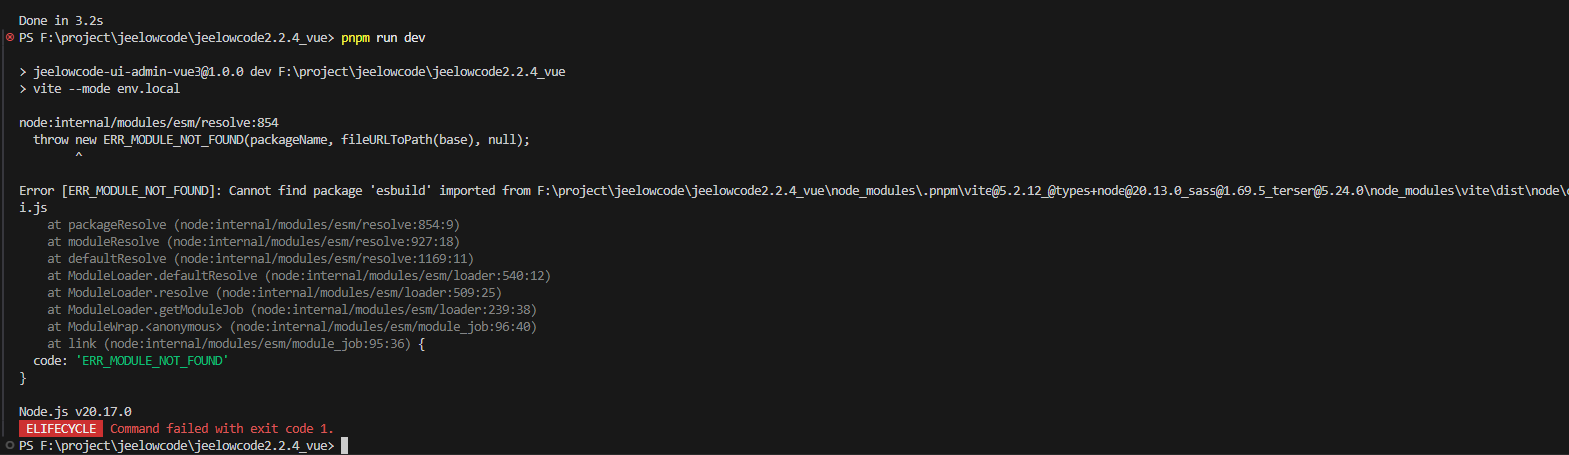Click the 'vite --mode env.local' script line

[106, 89]
